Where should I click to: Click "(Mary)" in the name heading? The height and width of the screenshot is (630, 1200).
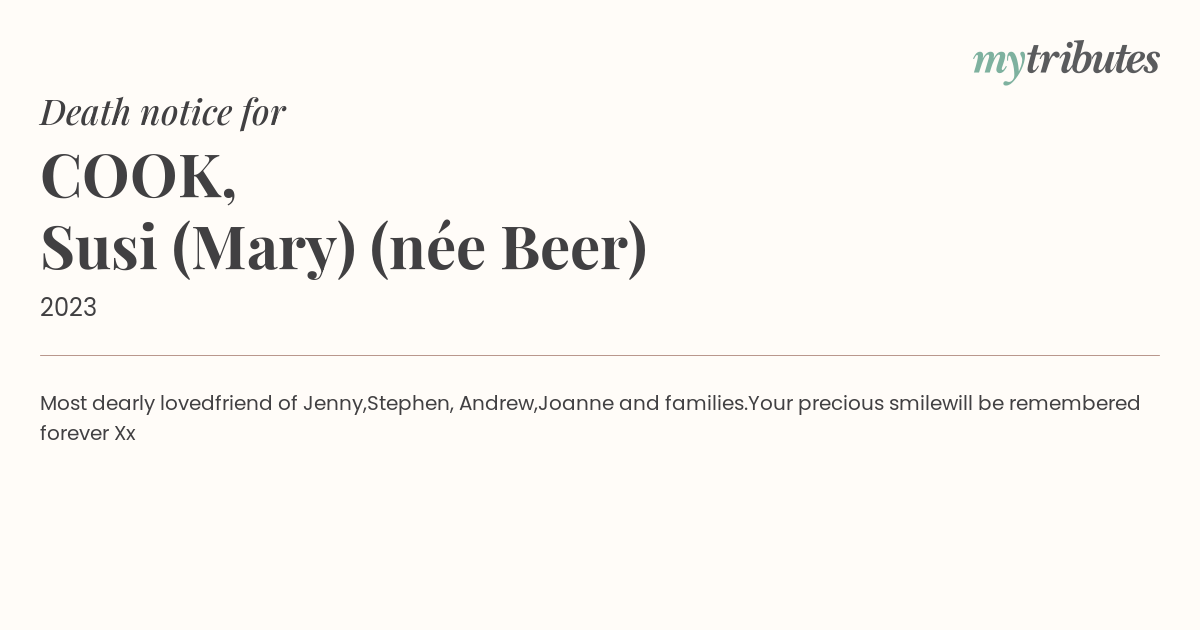[x=264, y=248]
